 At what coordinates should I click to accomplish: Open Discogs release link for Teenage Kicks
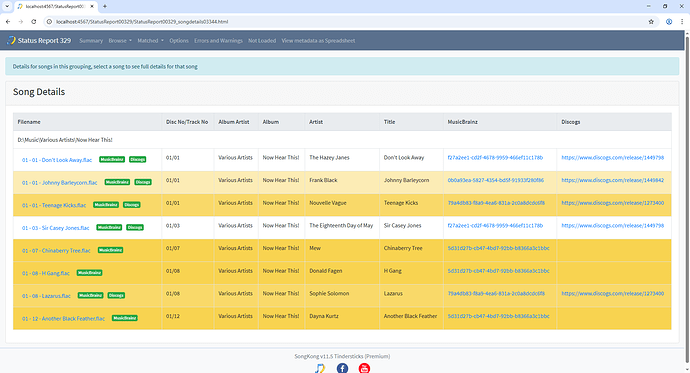click(x=613, y=203)
